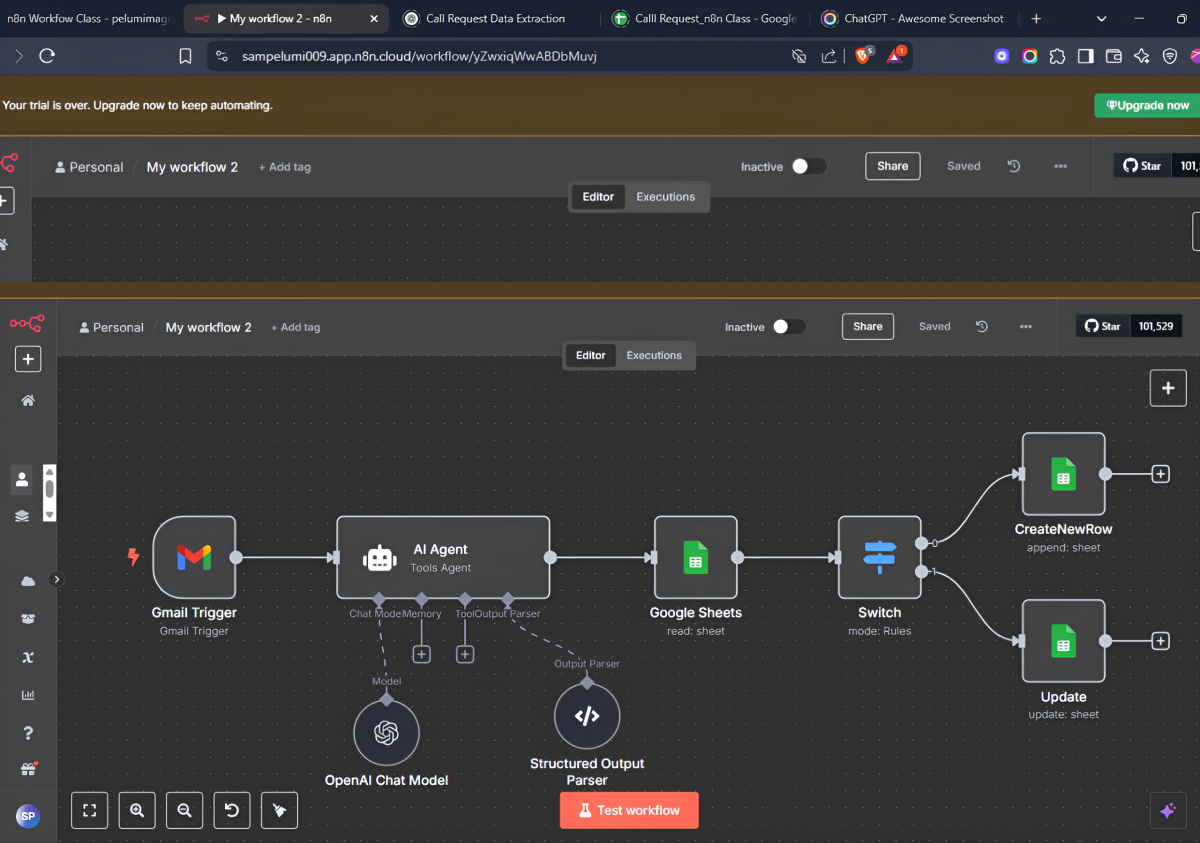Viewport: 1200px width, 843px height.
Task: Click the Gmail trigger lightning bolt icon
Action: click(133, 557)
